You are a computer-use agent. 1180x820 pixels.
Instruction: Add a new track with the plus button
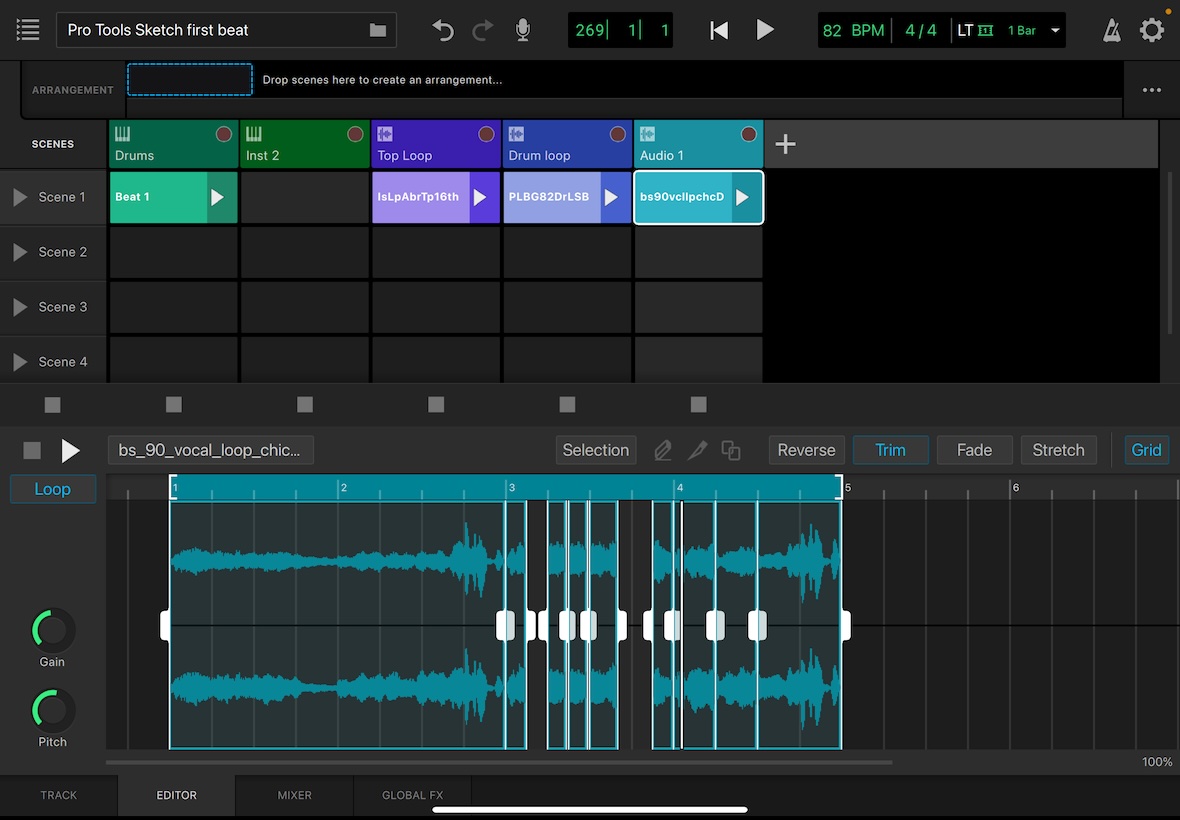pyautogui.click(x=785, y=144)
